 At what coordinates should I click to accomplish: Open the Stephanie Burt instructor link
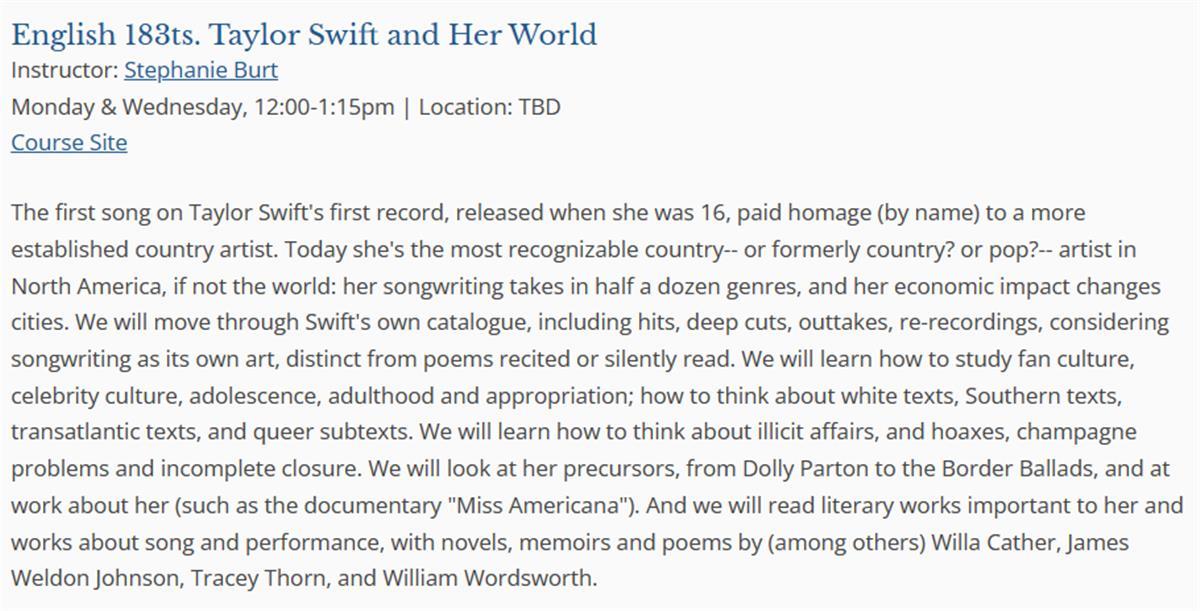click(201, 70)
